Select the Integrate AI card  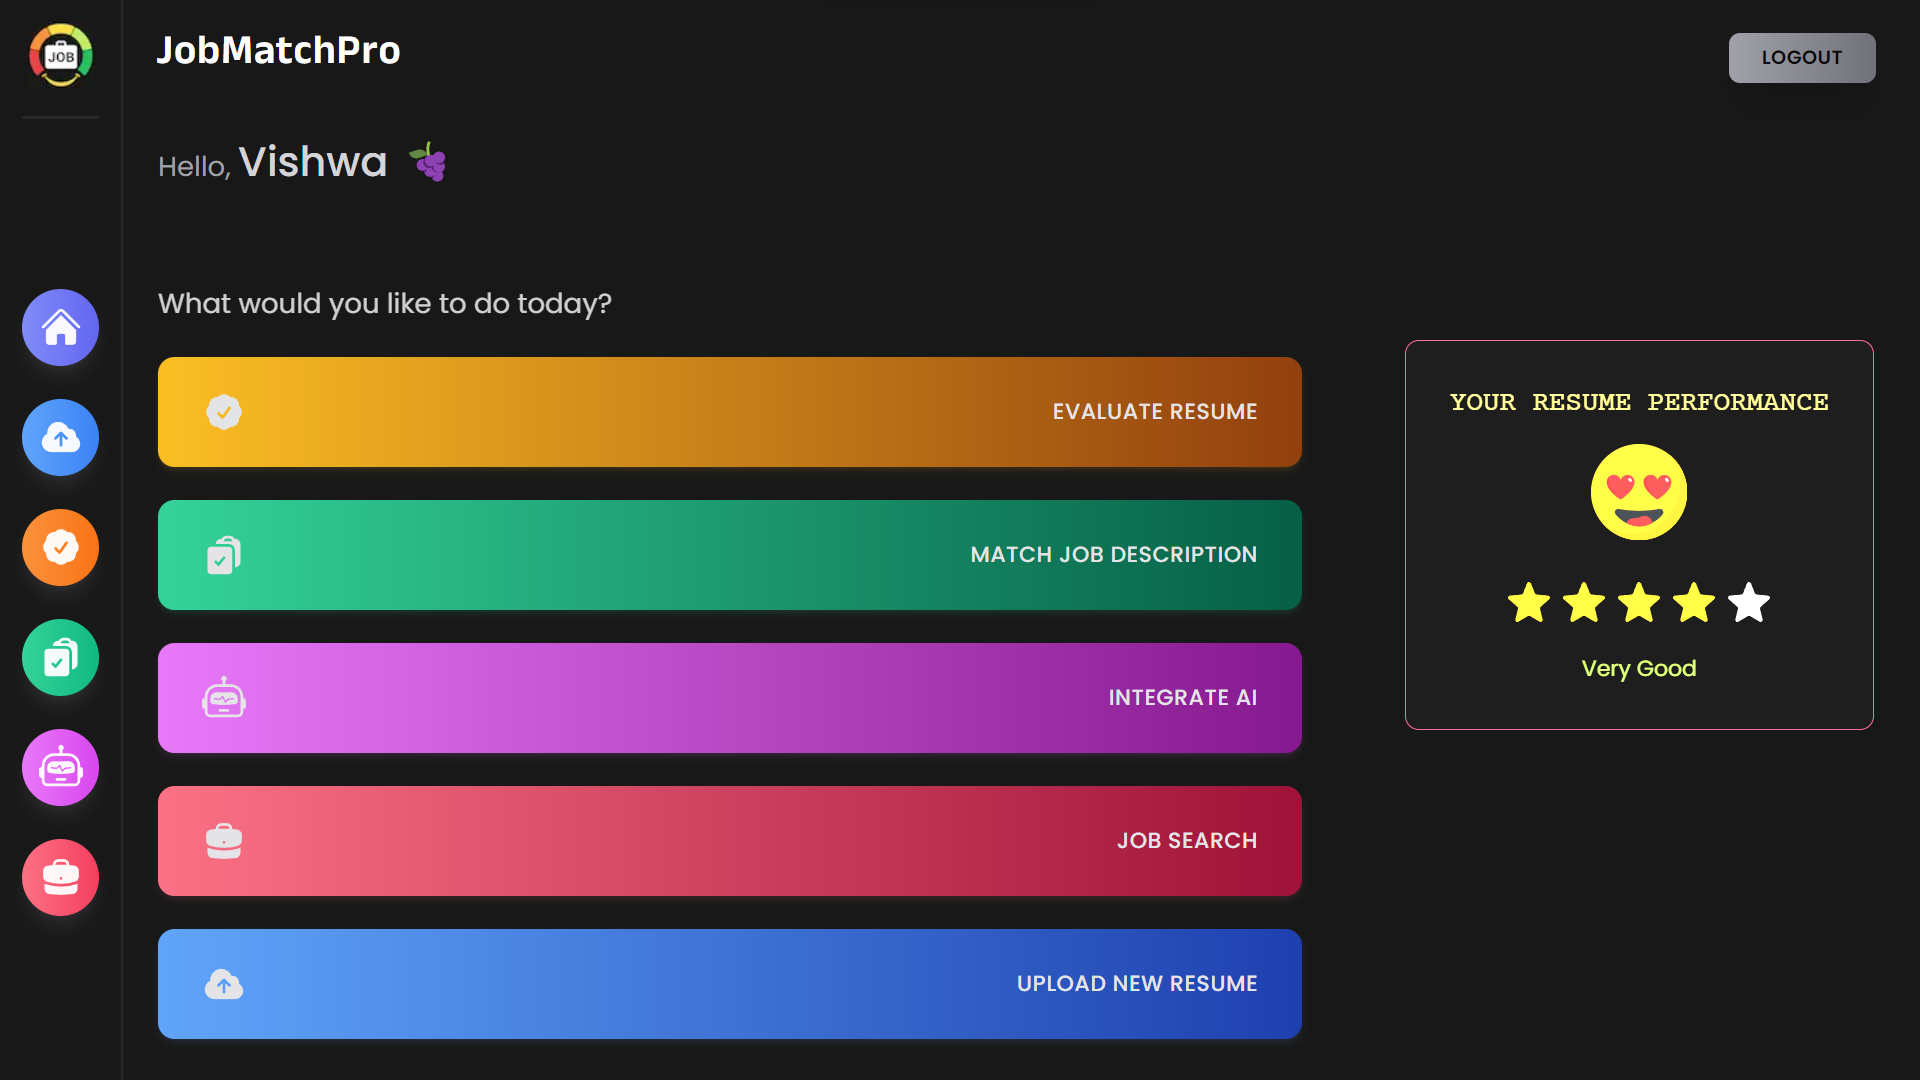(729, 698)
